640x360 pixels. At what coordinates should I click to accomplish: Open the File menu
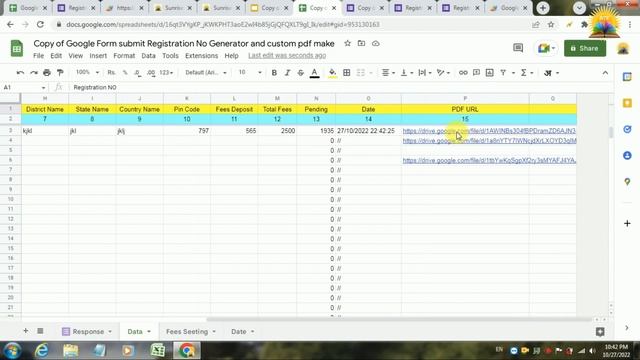point(38,56)
